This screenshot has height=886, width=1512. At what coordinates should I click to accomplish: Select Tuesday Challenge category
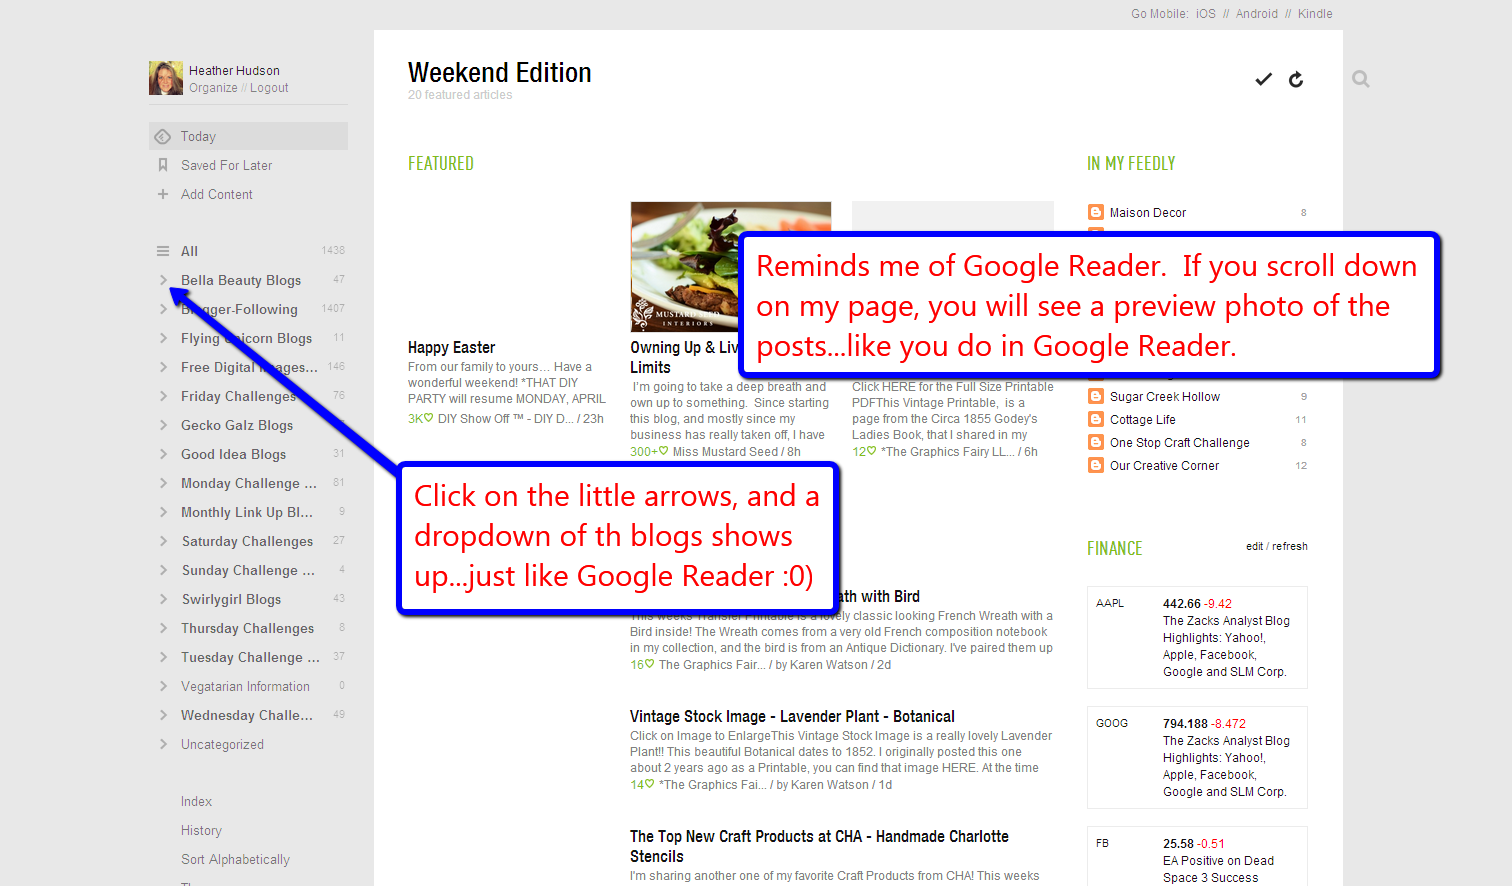(x=250, y=657)
